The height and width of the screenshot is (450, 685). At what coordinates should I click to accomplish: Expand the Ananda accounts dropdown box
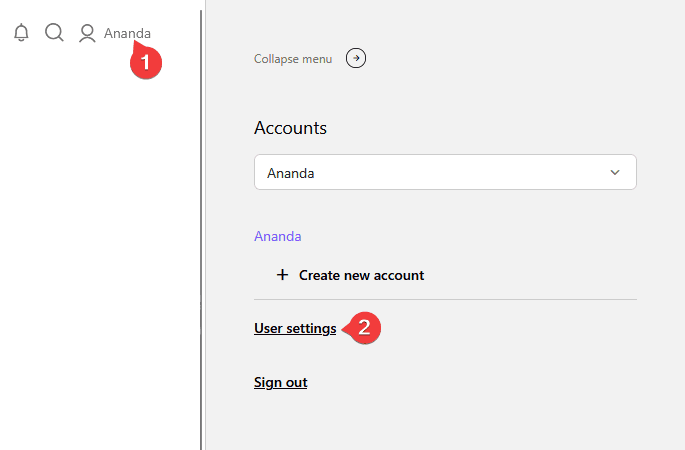click(445, 172)
